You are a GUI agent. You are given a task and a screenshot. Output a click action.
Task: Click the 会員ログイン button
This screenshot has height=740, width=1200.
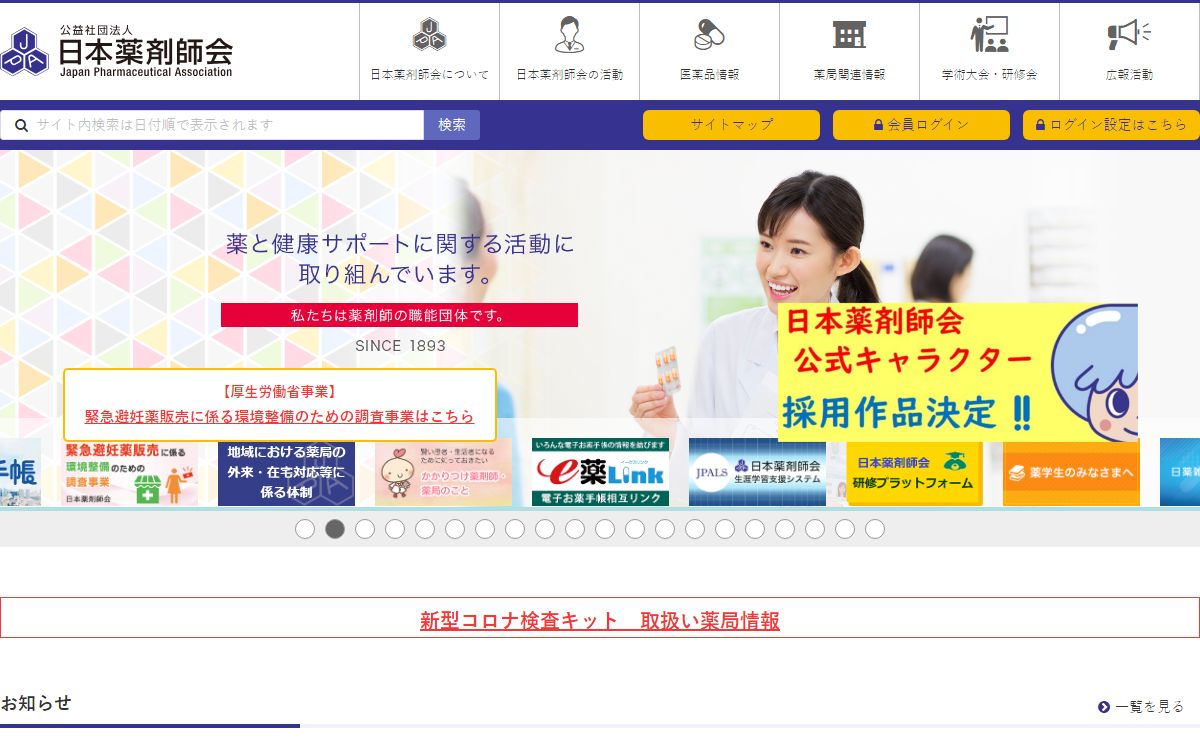tap(921, 125)
